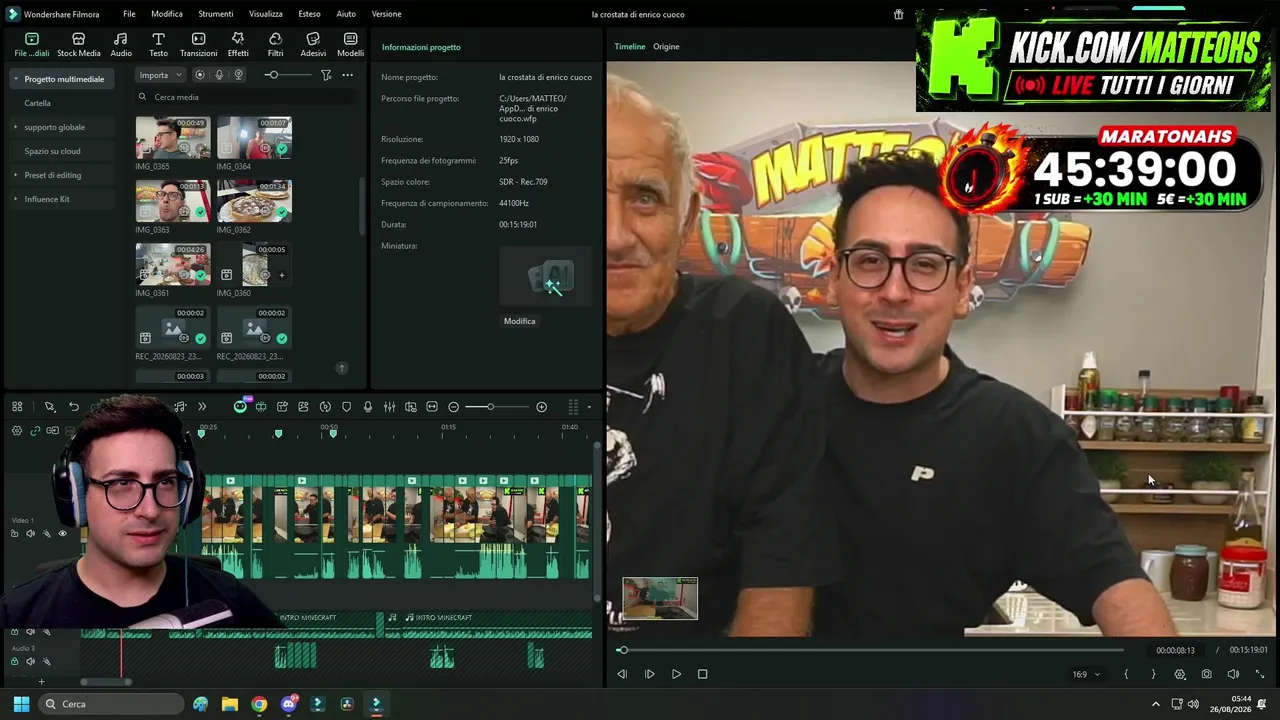The image size is (1280, 720).
Task: Open the Versione menu
Action: [386, 14]
